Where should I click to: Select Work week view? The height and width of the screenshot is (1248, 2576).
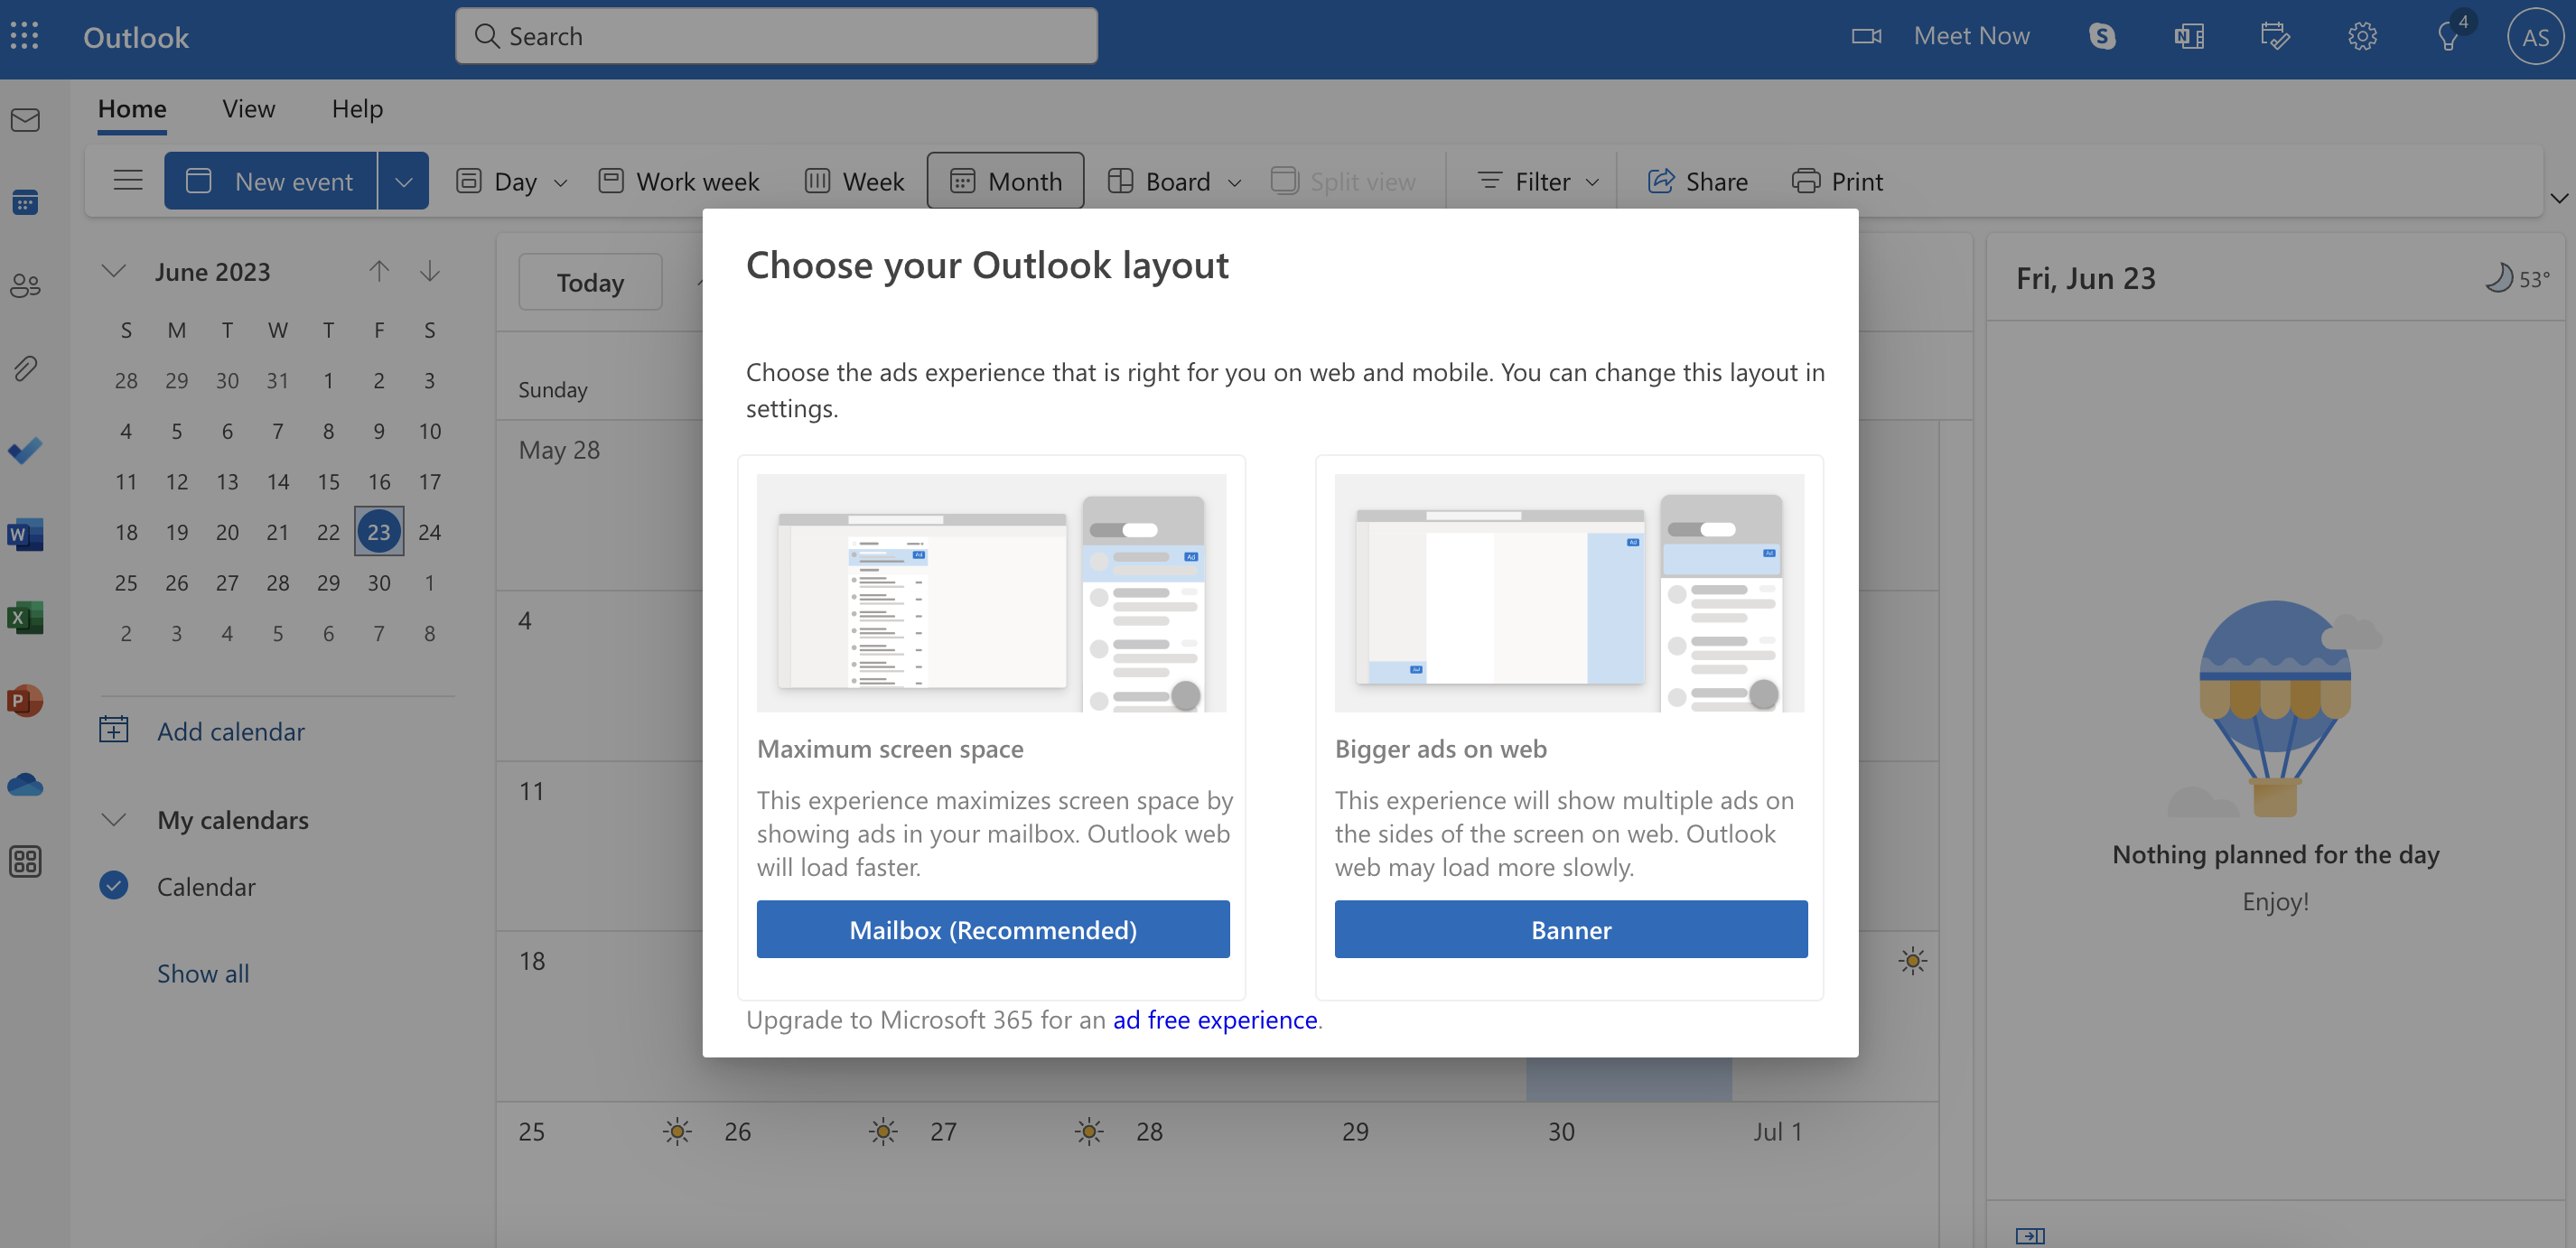(x=679, y=181)
